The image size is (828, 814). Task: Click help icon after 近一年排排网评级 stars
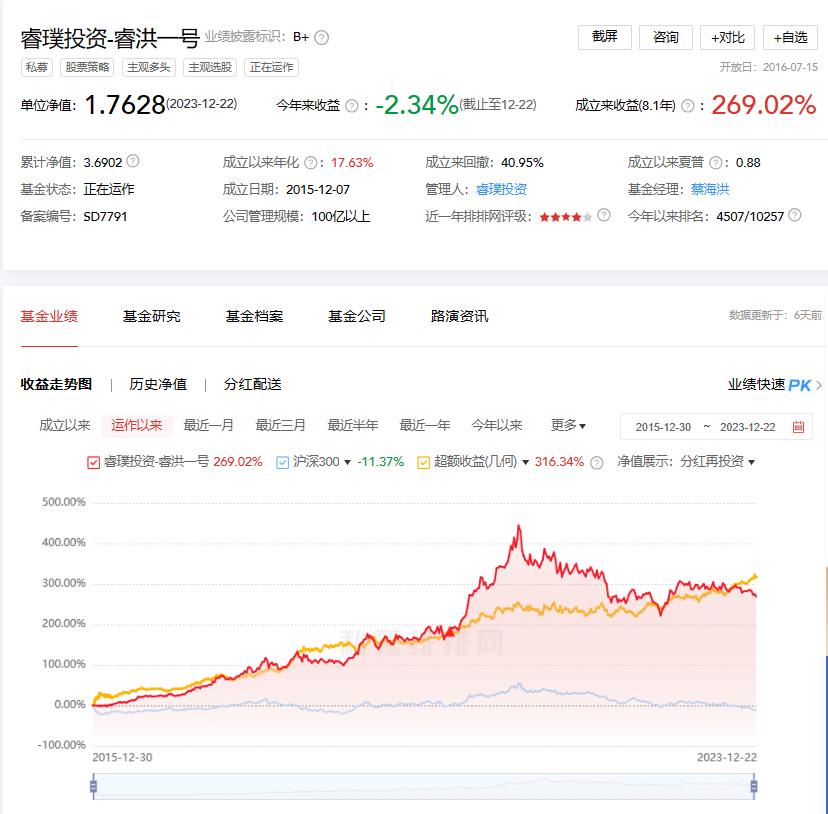(x=604, y=214)
